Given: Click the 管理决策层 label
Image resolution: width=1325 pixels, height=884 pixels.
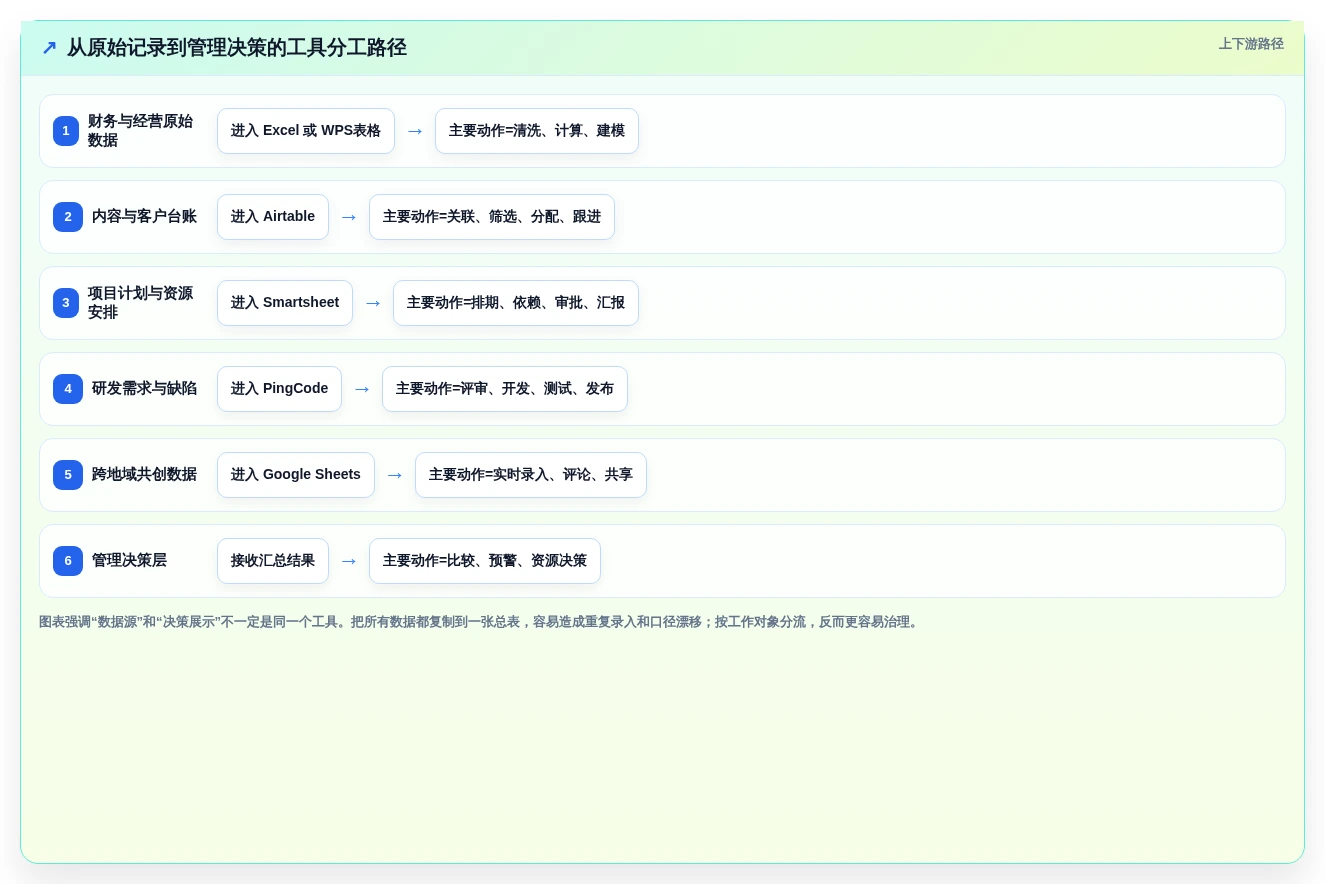Looking at the screenshot, I should click(129, 561).
